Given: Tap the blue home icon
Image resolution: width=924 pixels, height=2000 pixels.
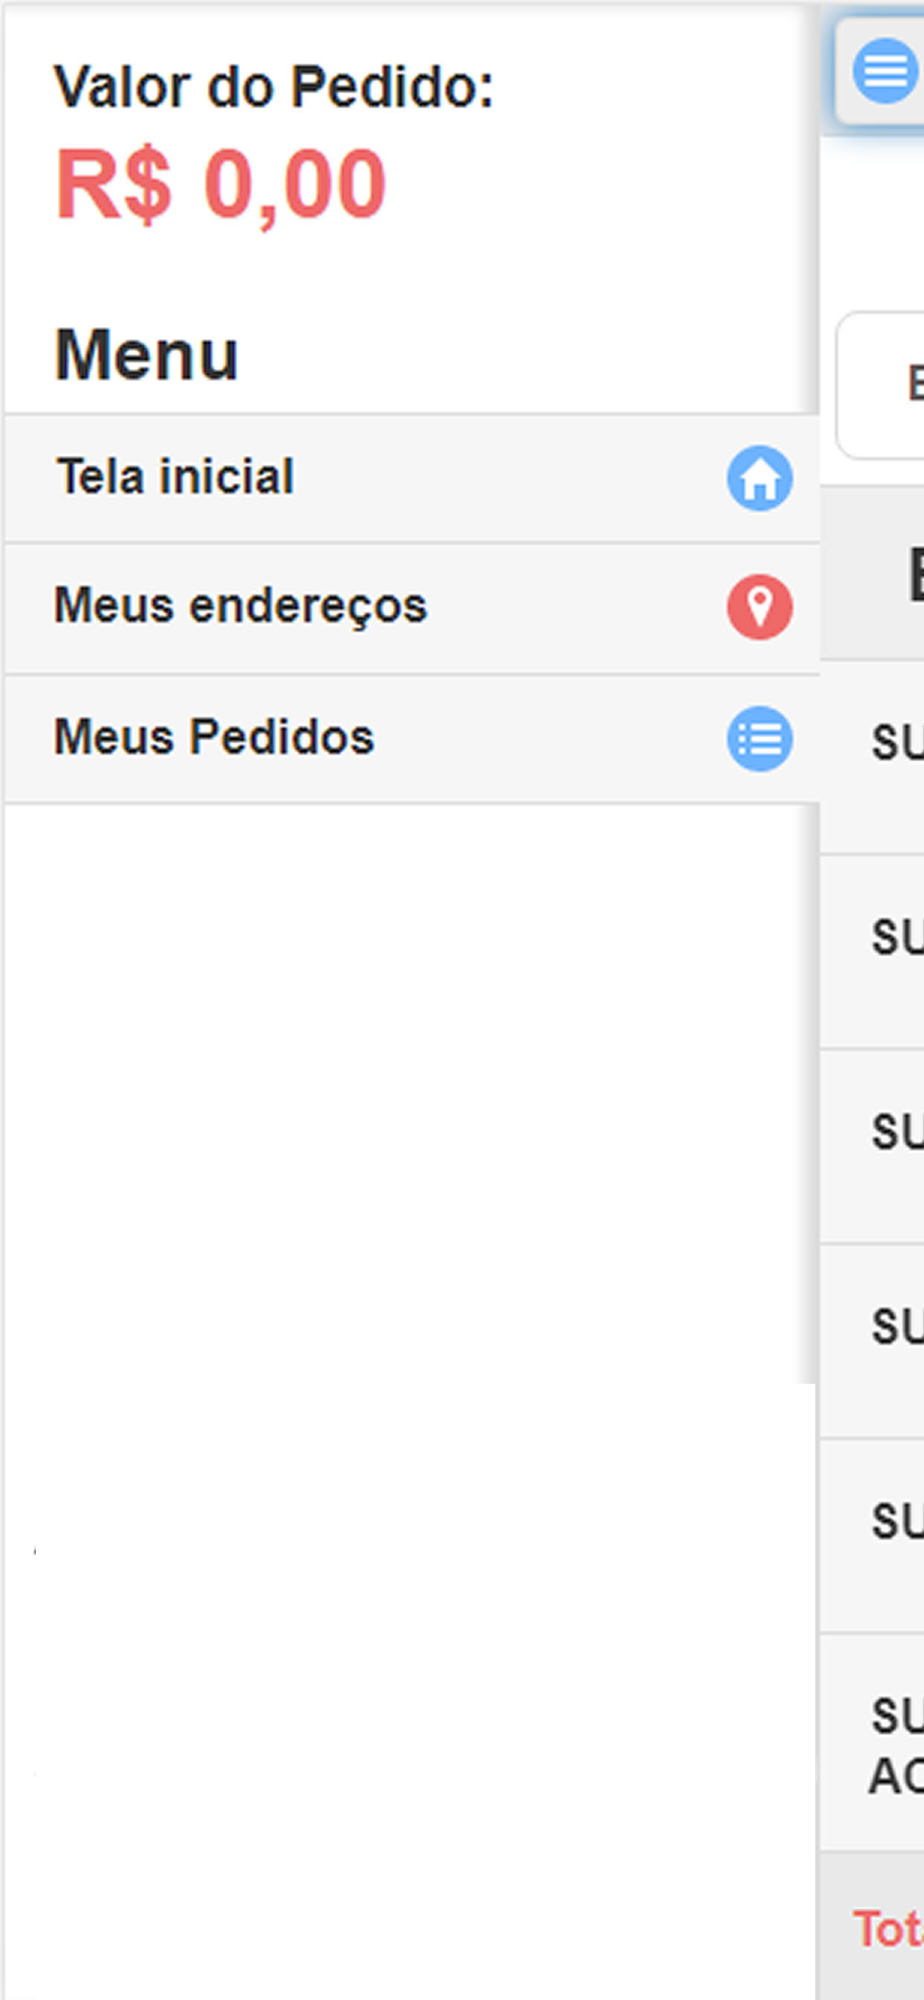Looking at the screenshot, I should [760, 478].
